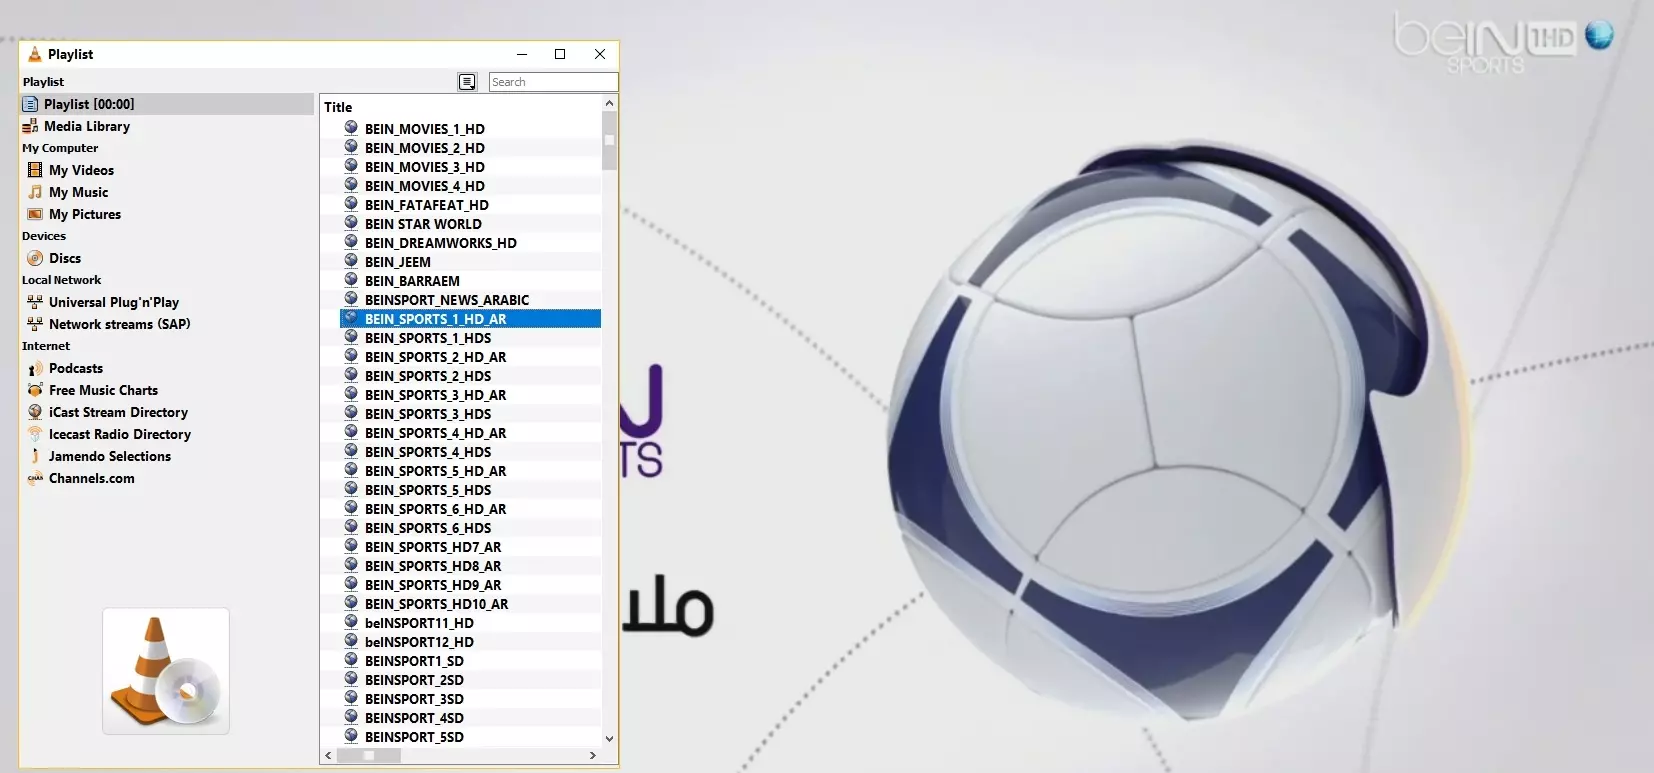Open Jamendo Selections
The image size is (1654, 773).
(110, 456)
